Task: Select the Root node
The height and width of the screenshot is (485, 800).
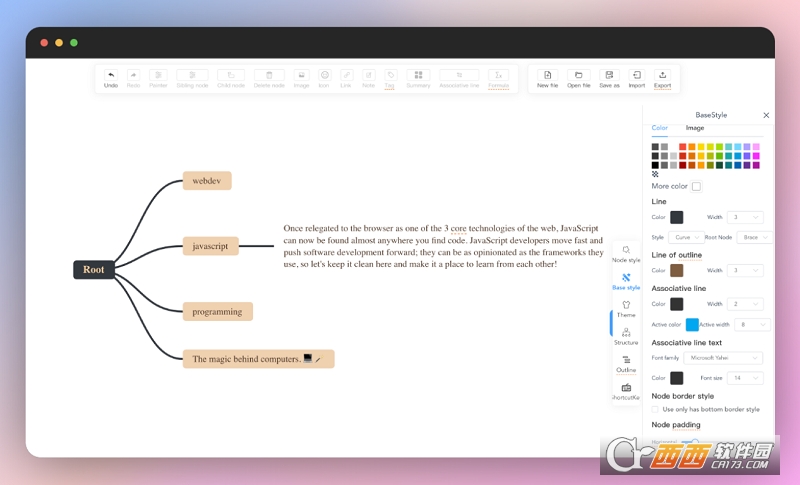Action: point(94,270)
